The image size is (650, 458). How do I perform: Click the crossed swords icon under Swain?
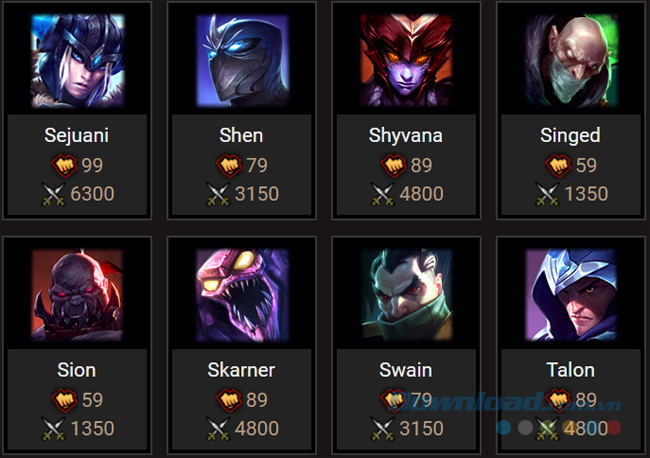pos(382,429)
